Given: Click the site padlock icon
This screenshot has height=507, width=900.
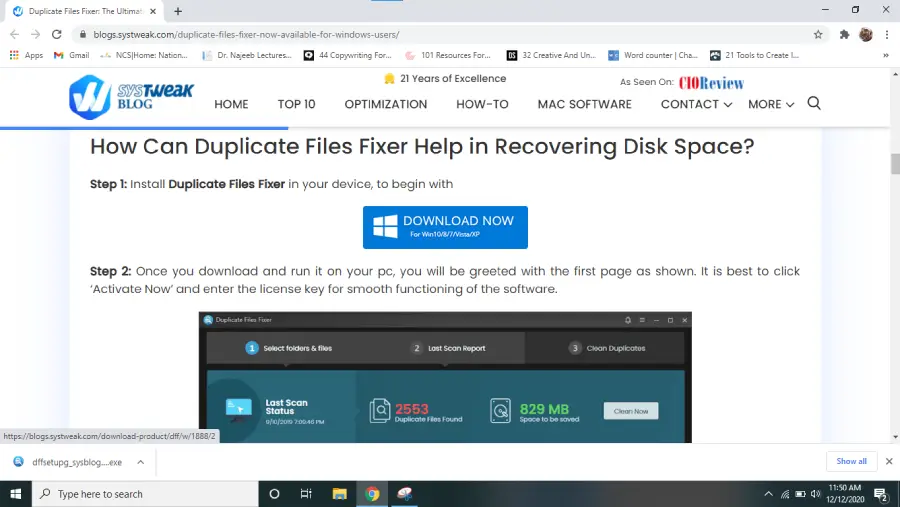Looking at the screenshot, I should pyautogui.click(x=83, y=34).
